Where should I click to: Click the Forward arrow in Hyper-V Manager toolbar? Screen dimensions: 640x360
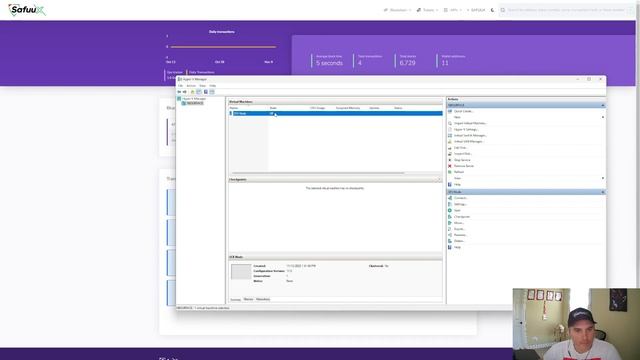coord(184,92)
